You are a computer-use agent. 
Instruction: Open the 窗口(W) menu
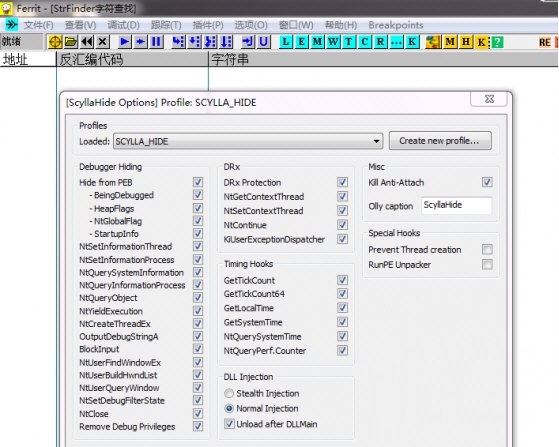click(x=296, y=25)
